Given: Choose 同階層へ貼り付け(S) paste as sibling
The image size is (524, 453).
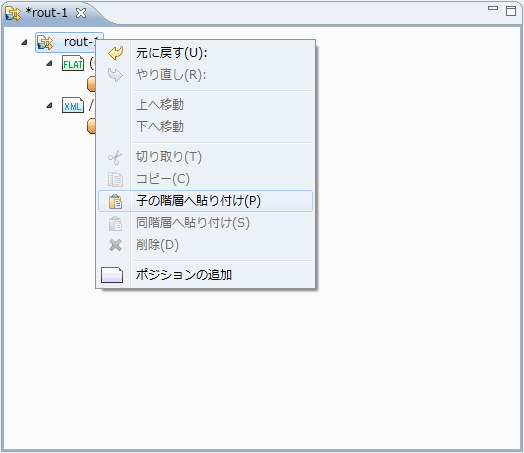Looking at the screenshot, I should pyautogui.click(x=206, y=223).
